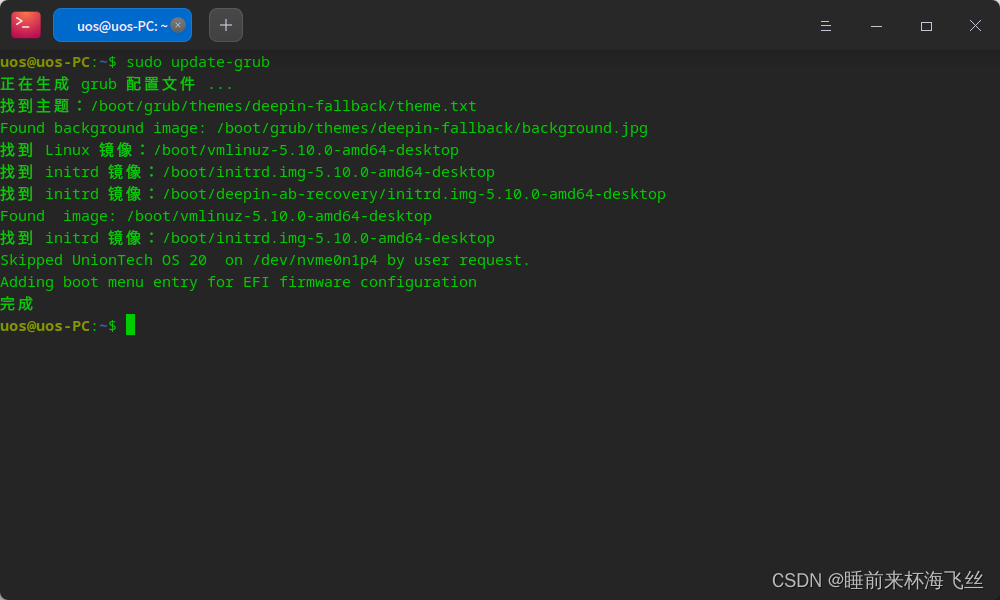Open the terminal hamburger main menu
This screenshot has height=600, width=1000.
826,26
